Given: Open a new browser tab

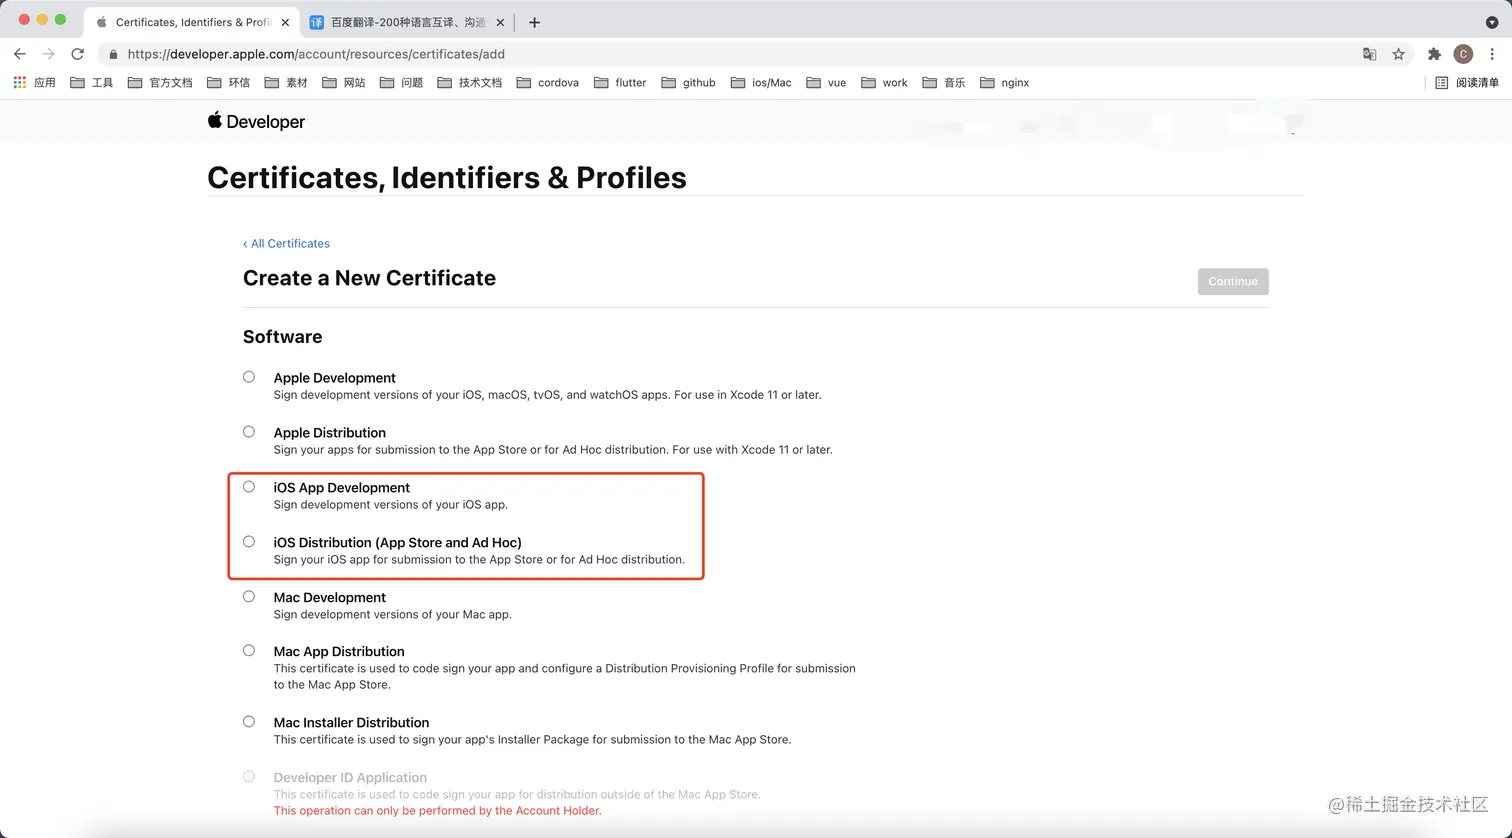Looking at the screenshot, I should 534,22.
